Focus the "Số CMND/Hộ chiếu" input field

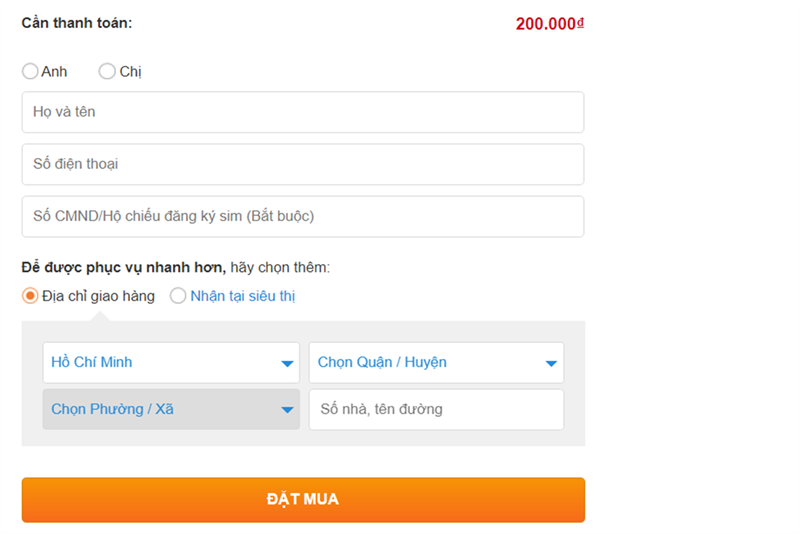click(302, 216)
